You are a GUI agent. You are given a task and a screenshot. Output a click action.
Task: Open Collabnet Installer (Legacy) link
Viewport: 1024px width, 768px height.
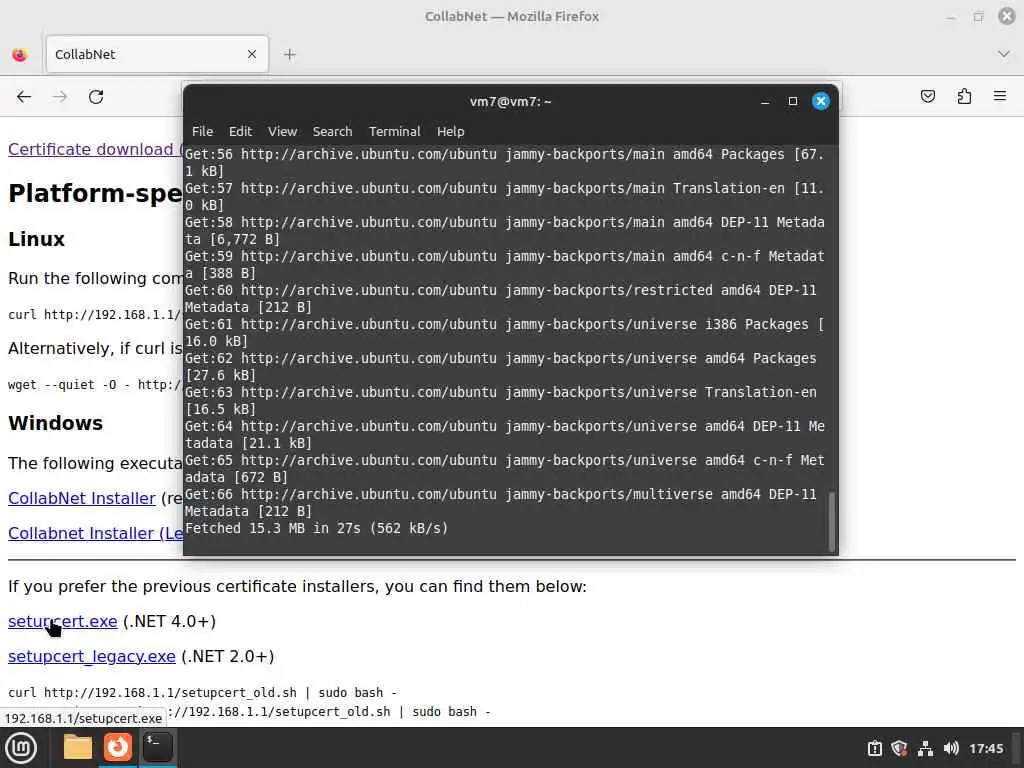[95, 534]
